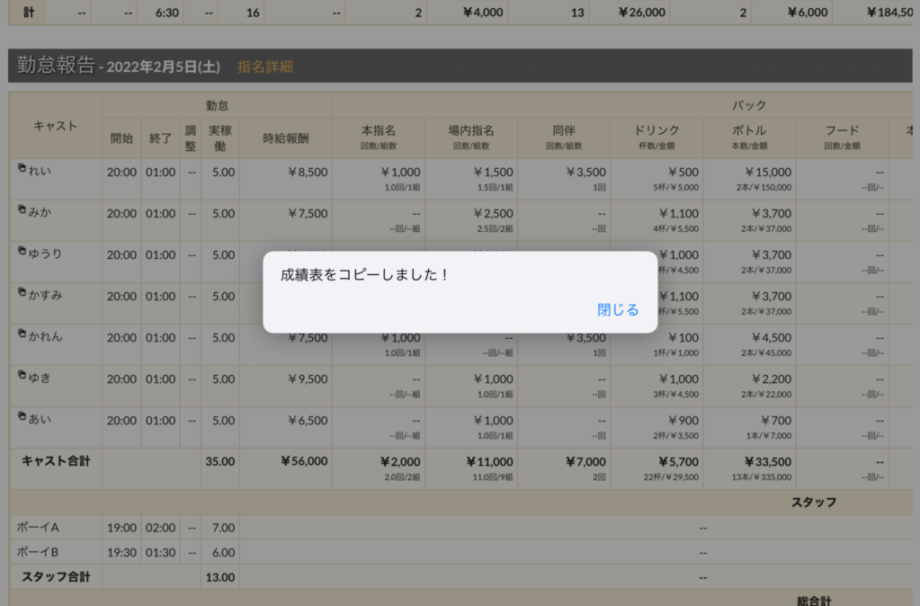Click the 場内指名 column header
920x606 pixels.
pos(471,131)
